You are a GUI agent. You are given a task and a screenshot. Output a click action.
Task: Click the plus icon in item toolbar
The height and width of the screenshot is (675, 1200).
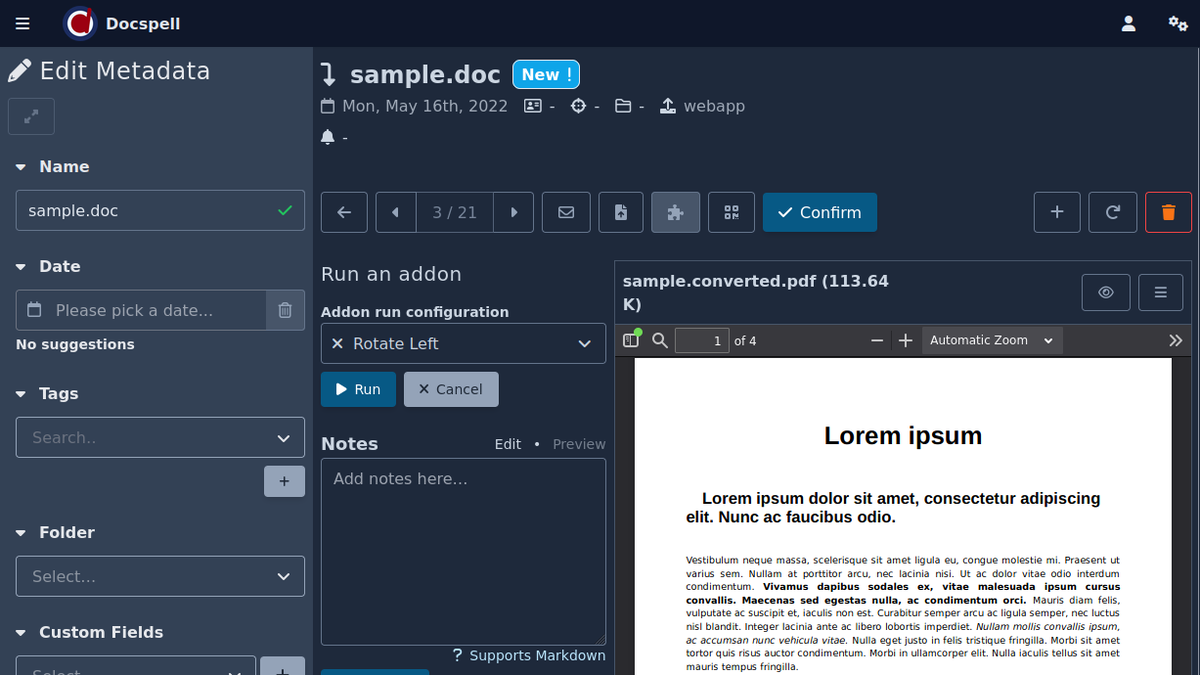pyautogui.click(x=1057, y=212)
